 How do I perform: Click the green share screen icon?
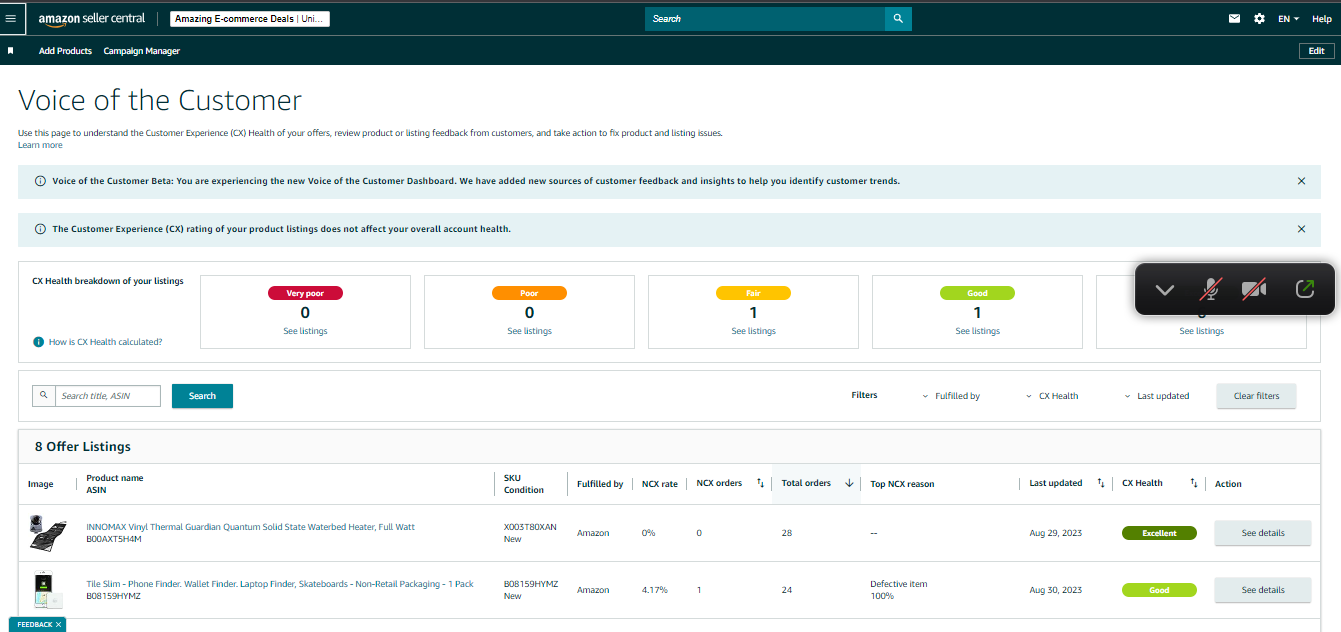(x=1304, y=289)
